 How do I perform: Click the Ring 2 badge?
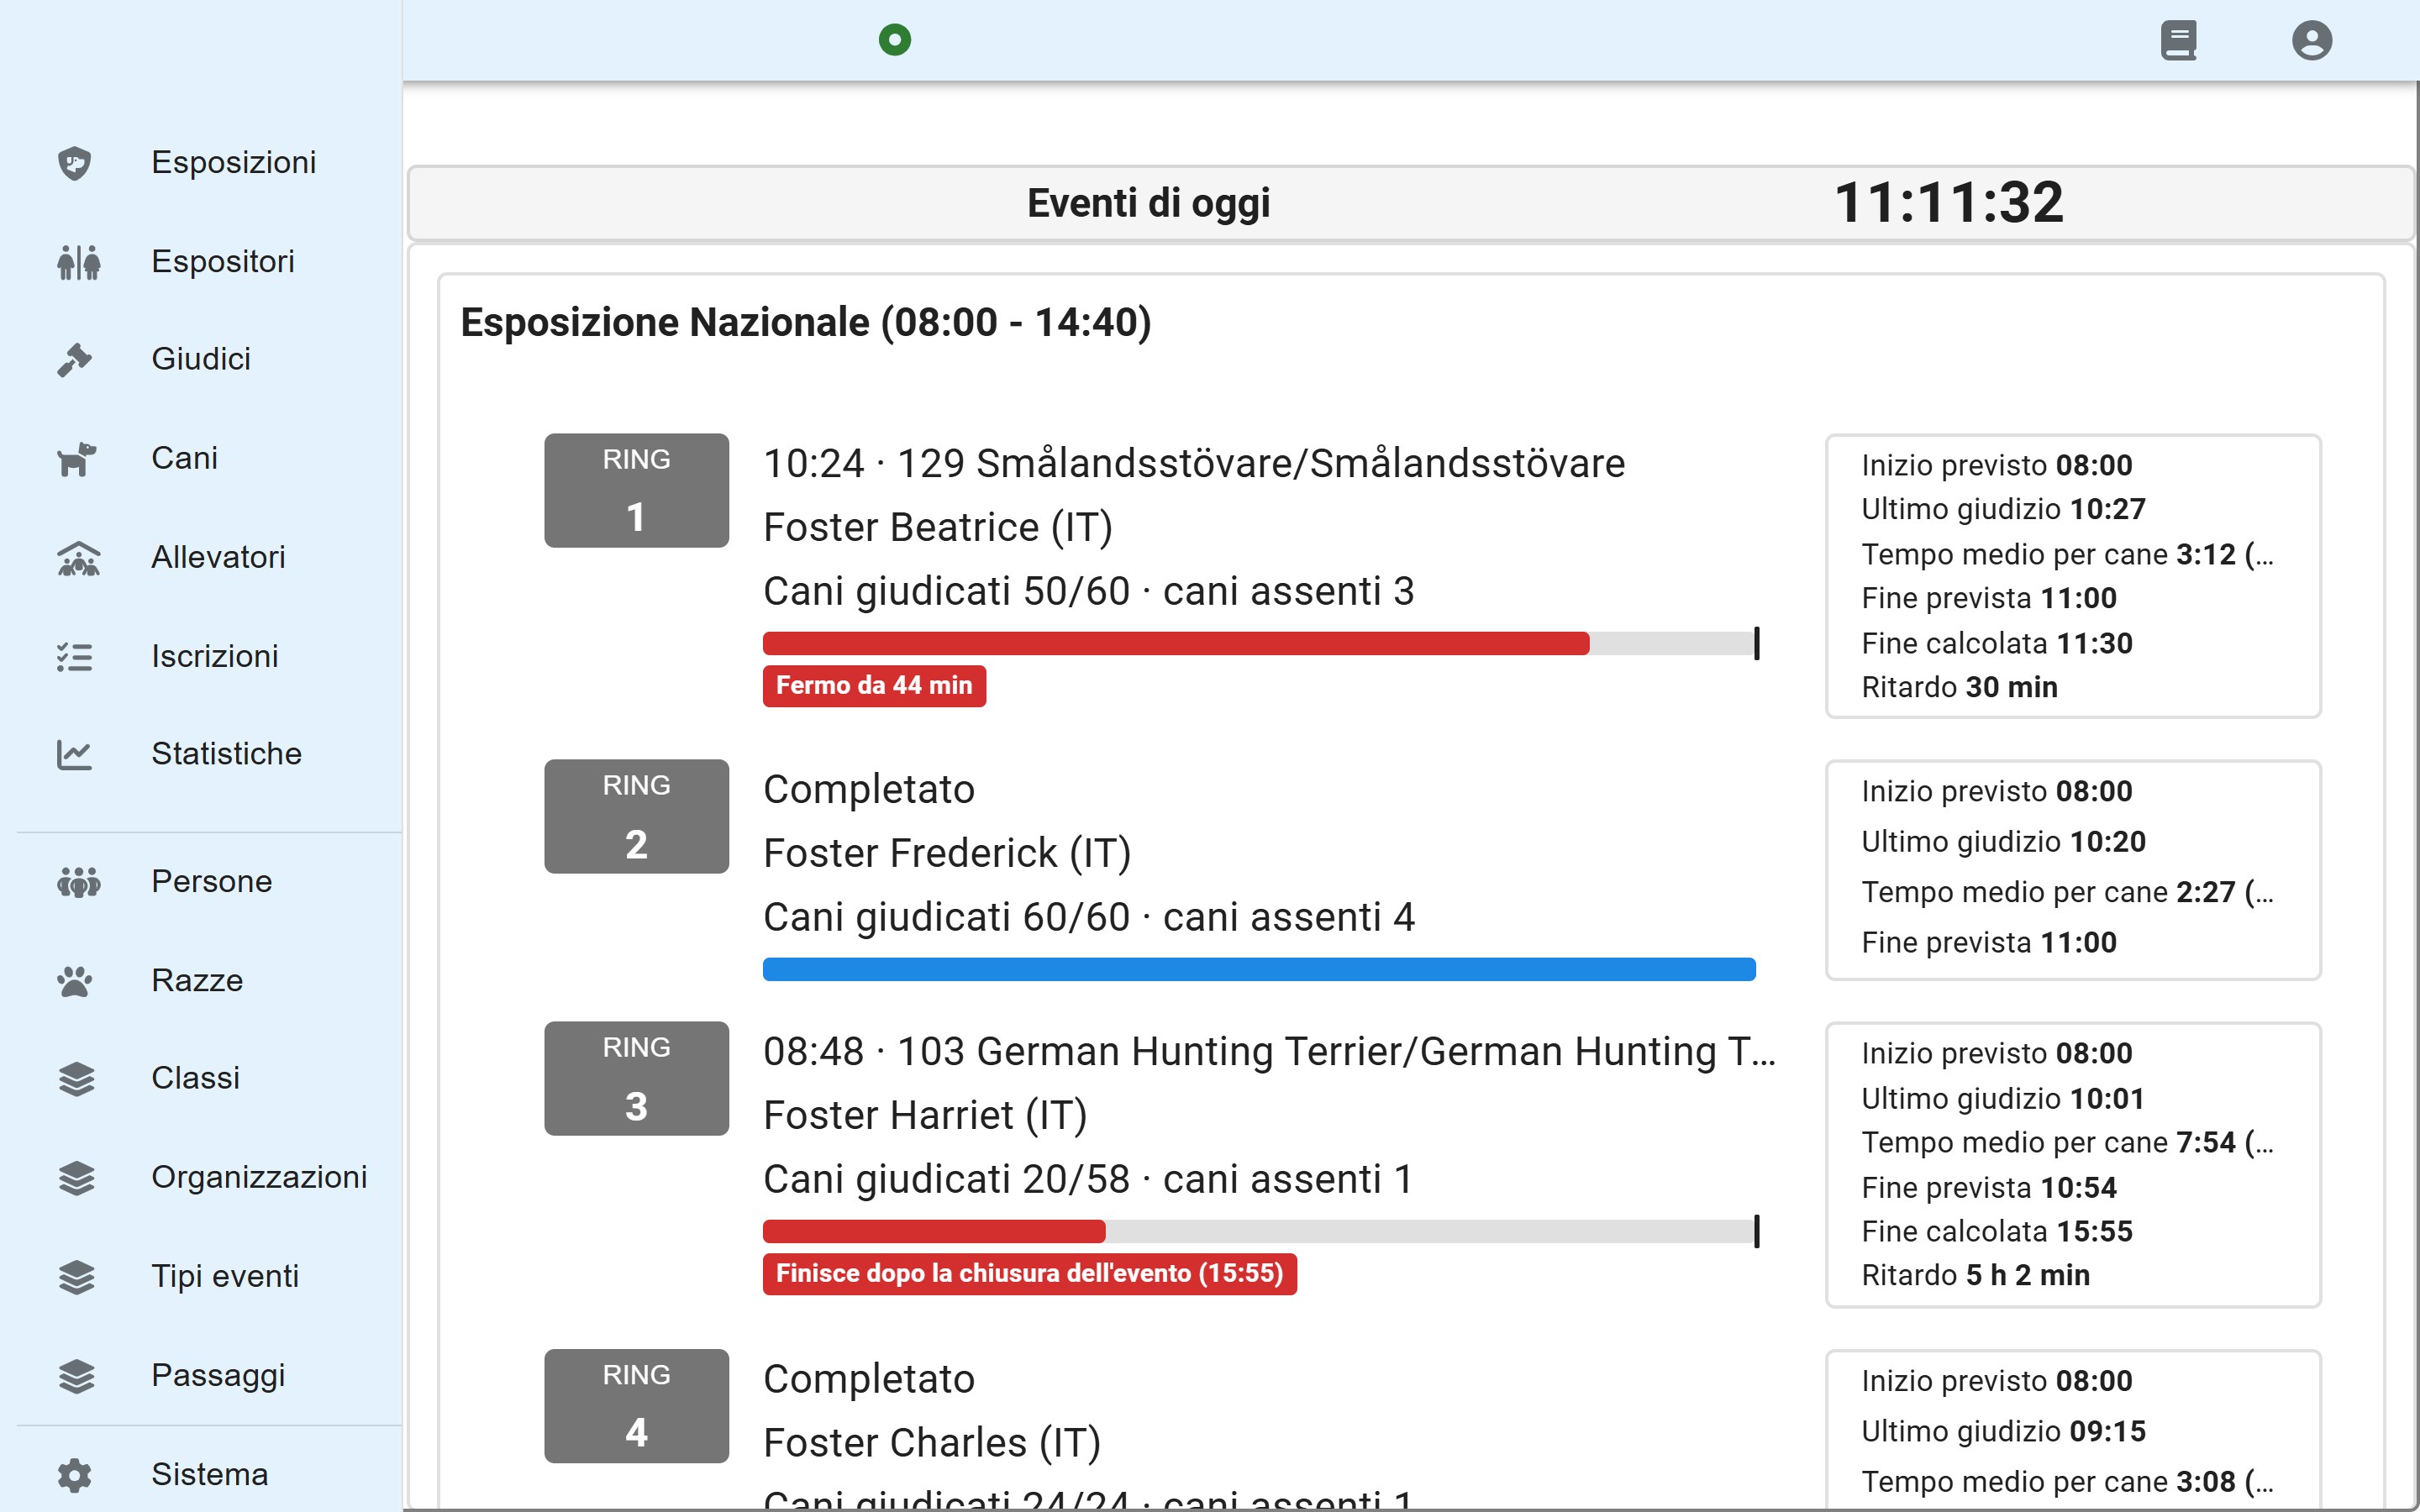coord(636,816)
